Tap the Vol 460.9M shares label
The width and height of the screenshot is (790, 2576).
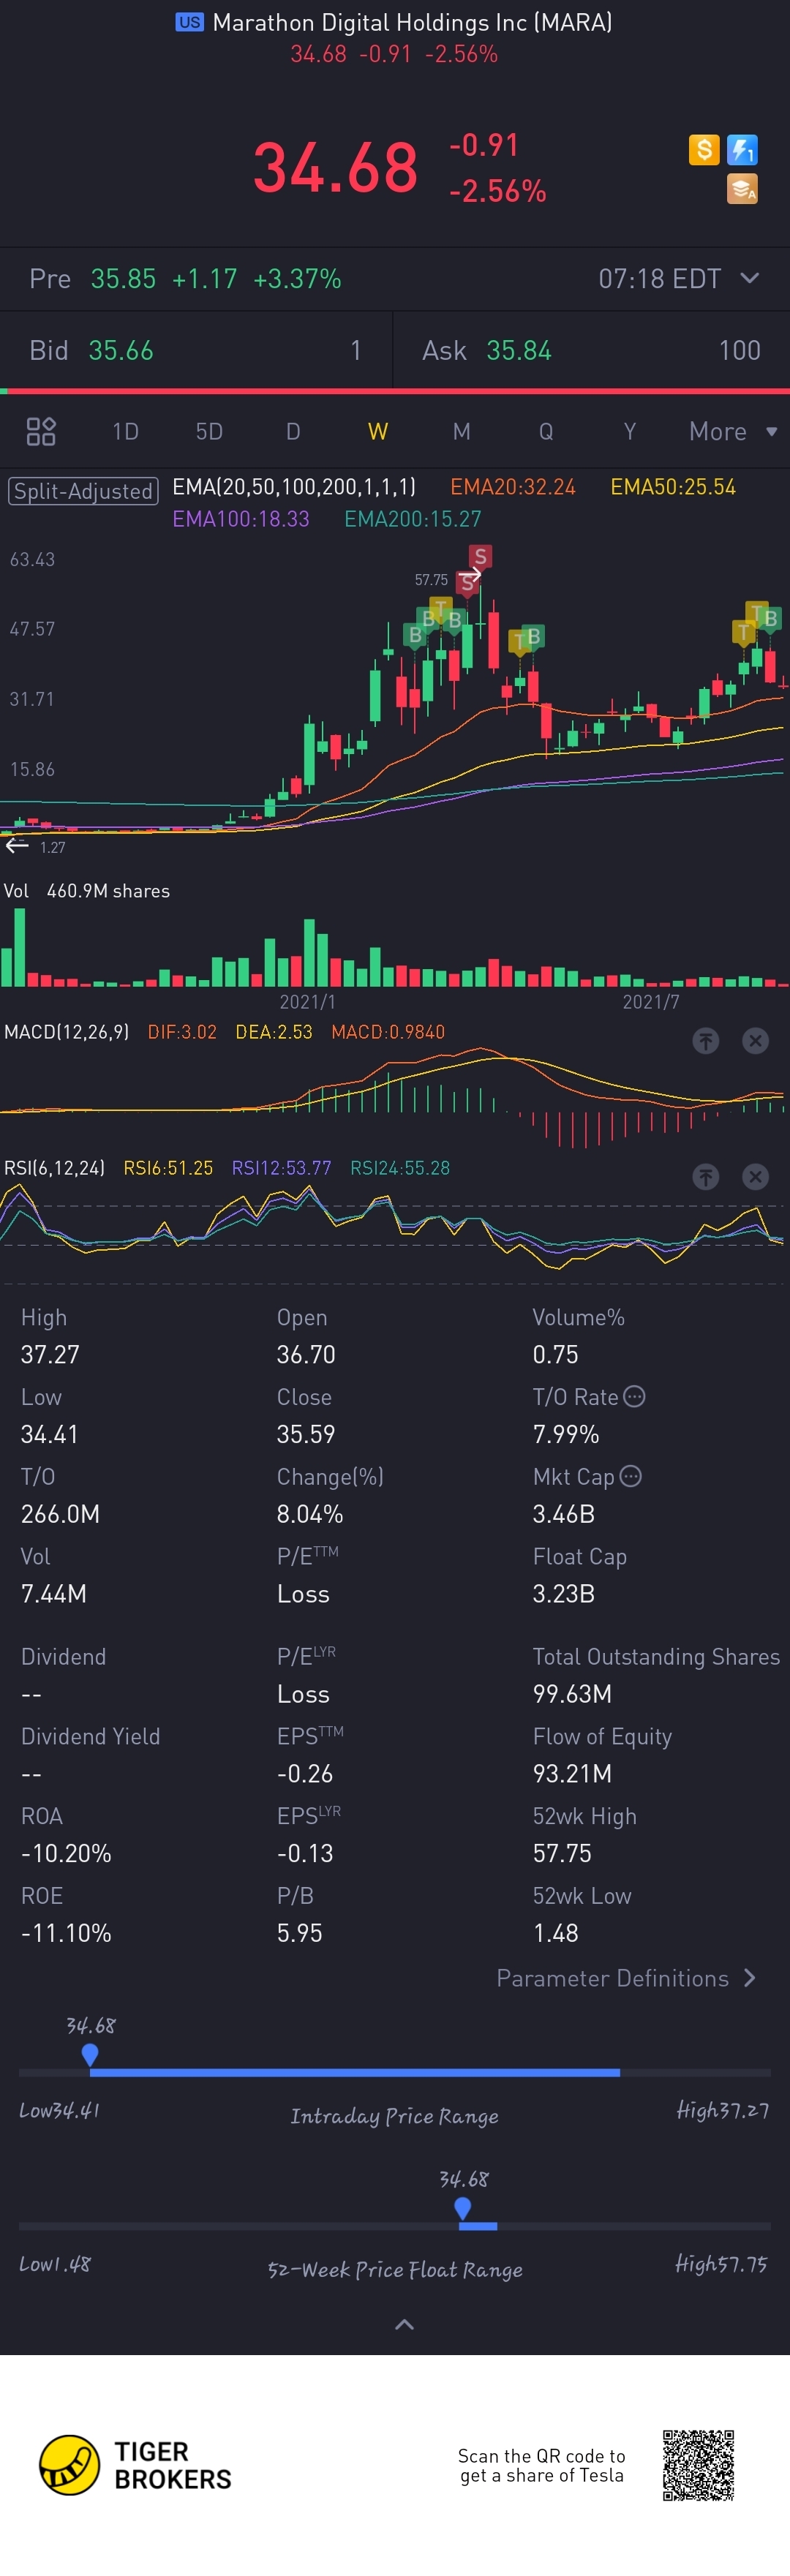(x=87, y=891)
